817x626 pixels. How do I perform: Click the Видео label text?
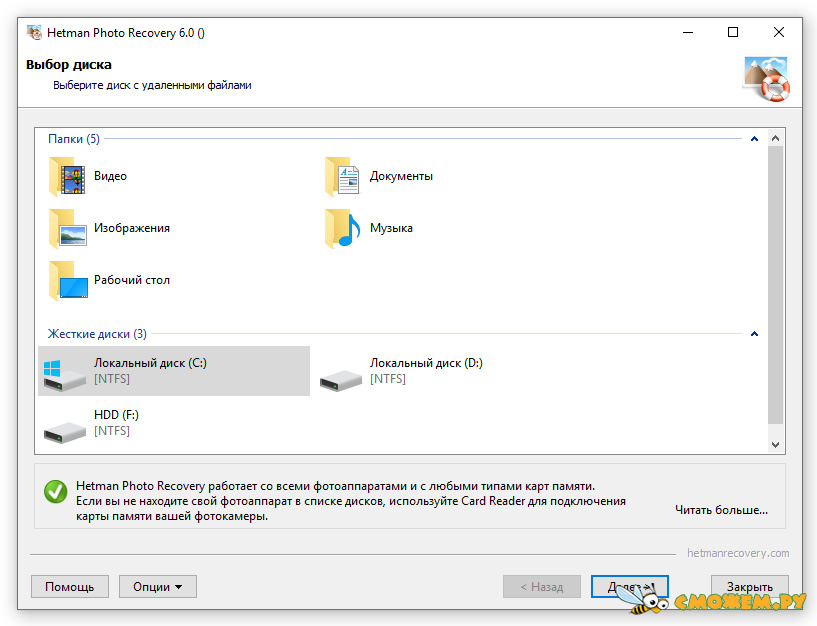pos(110,176)
